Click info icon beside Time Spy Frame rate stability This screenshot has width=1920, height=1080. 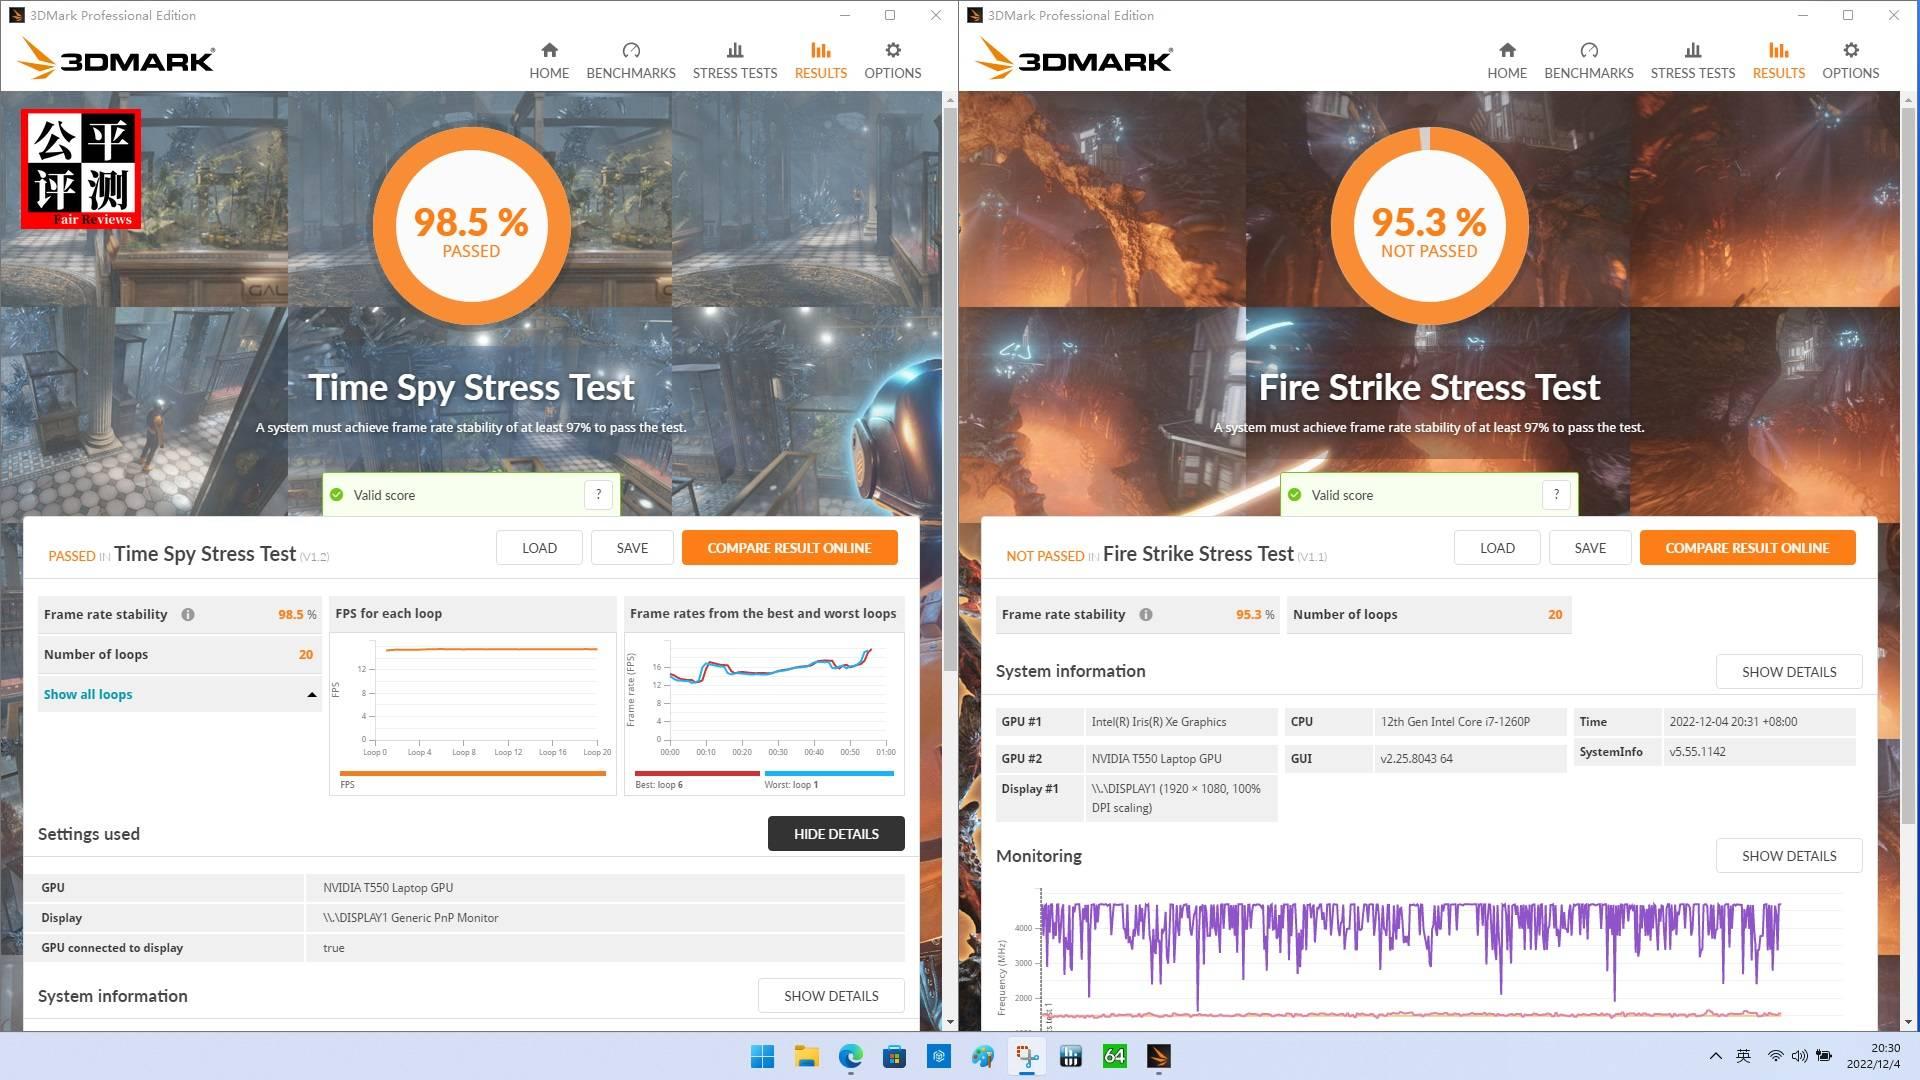coord(188,615)
